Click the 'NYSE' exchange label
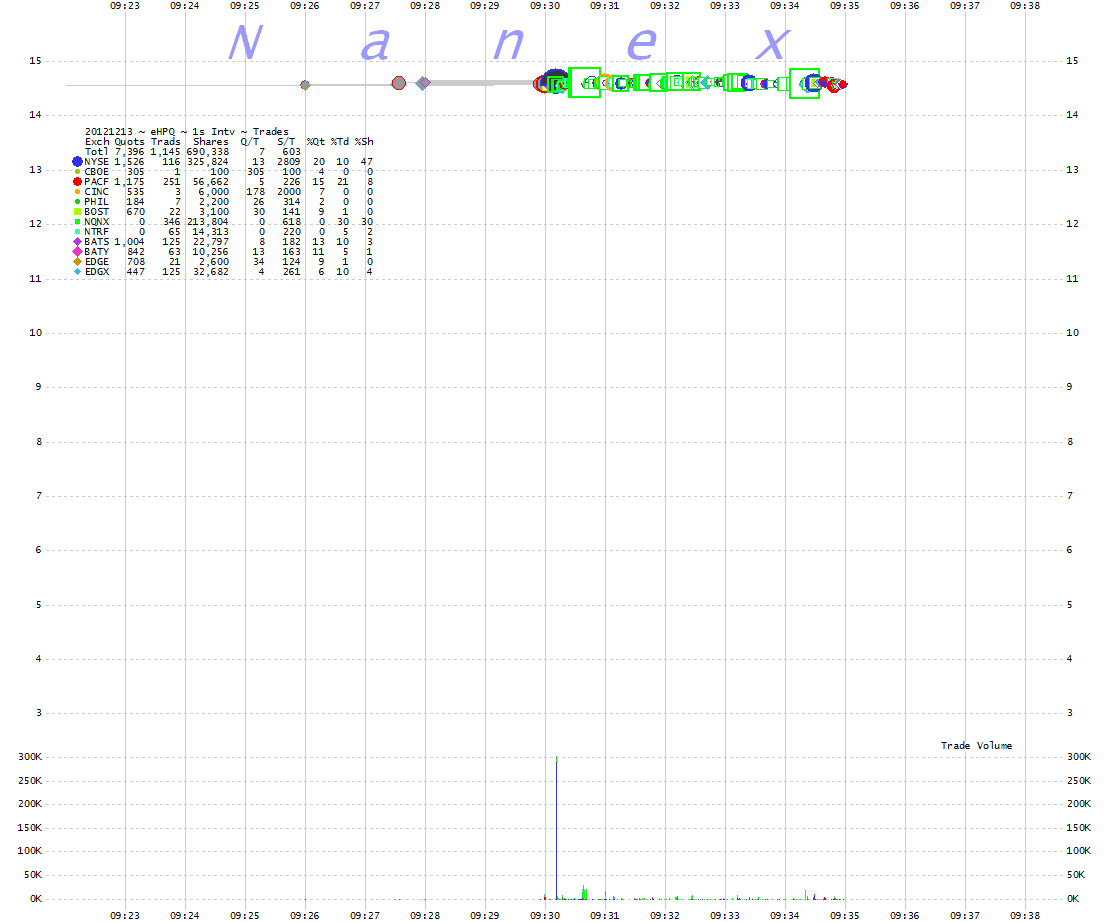Image resolution: width=1109 pixels, height=922 pixels. point(96,162)
